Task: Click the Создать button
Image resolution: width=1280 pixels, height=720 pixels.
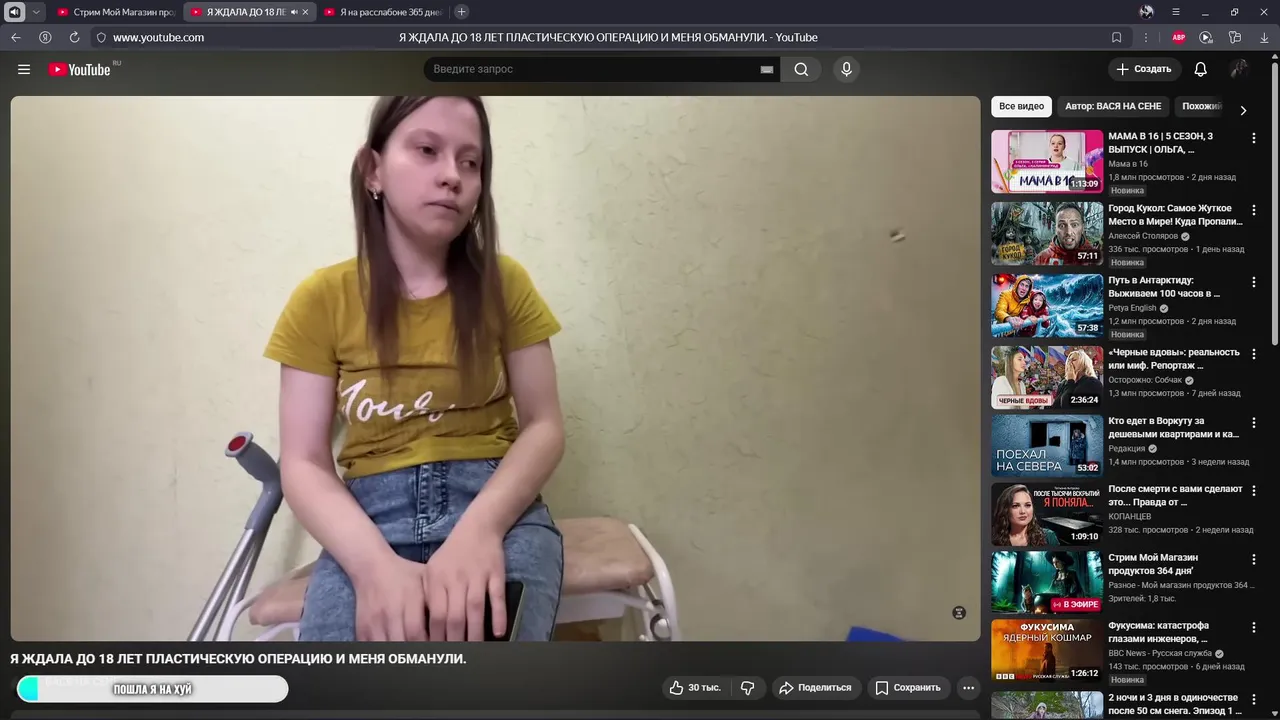Action: pyautogui.click(x=1144, y=69)
